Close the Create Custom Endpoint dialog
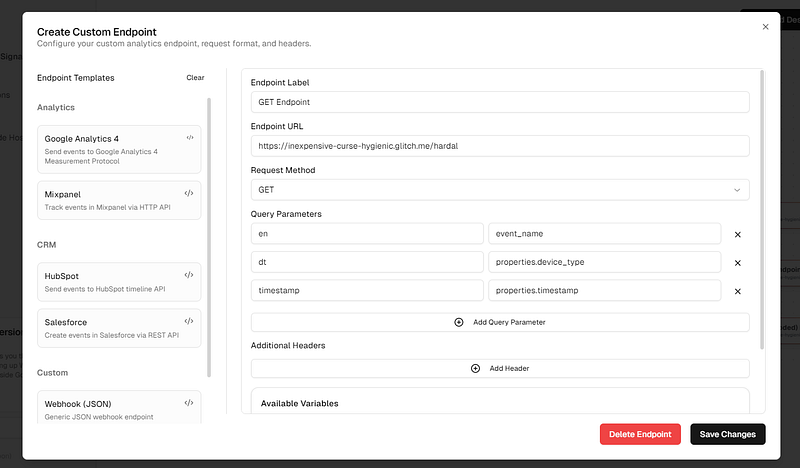 pyautogui.click(x=765, y=27)
